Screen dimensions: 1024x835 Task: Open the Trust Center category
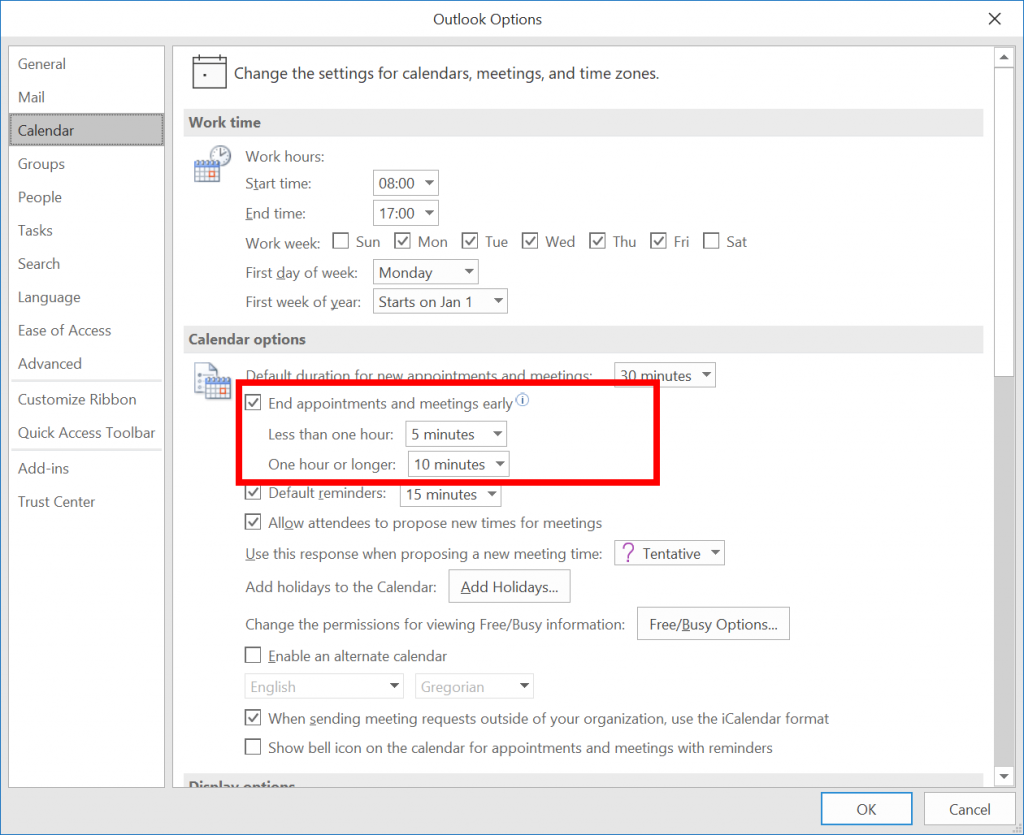[x=57, y=502]
